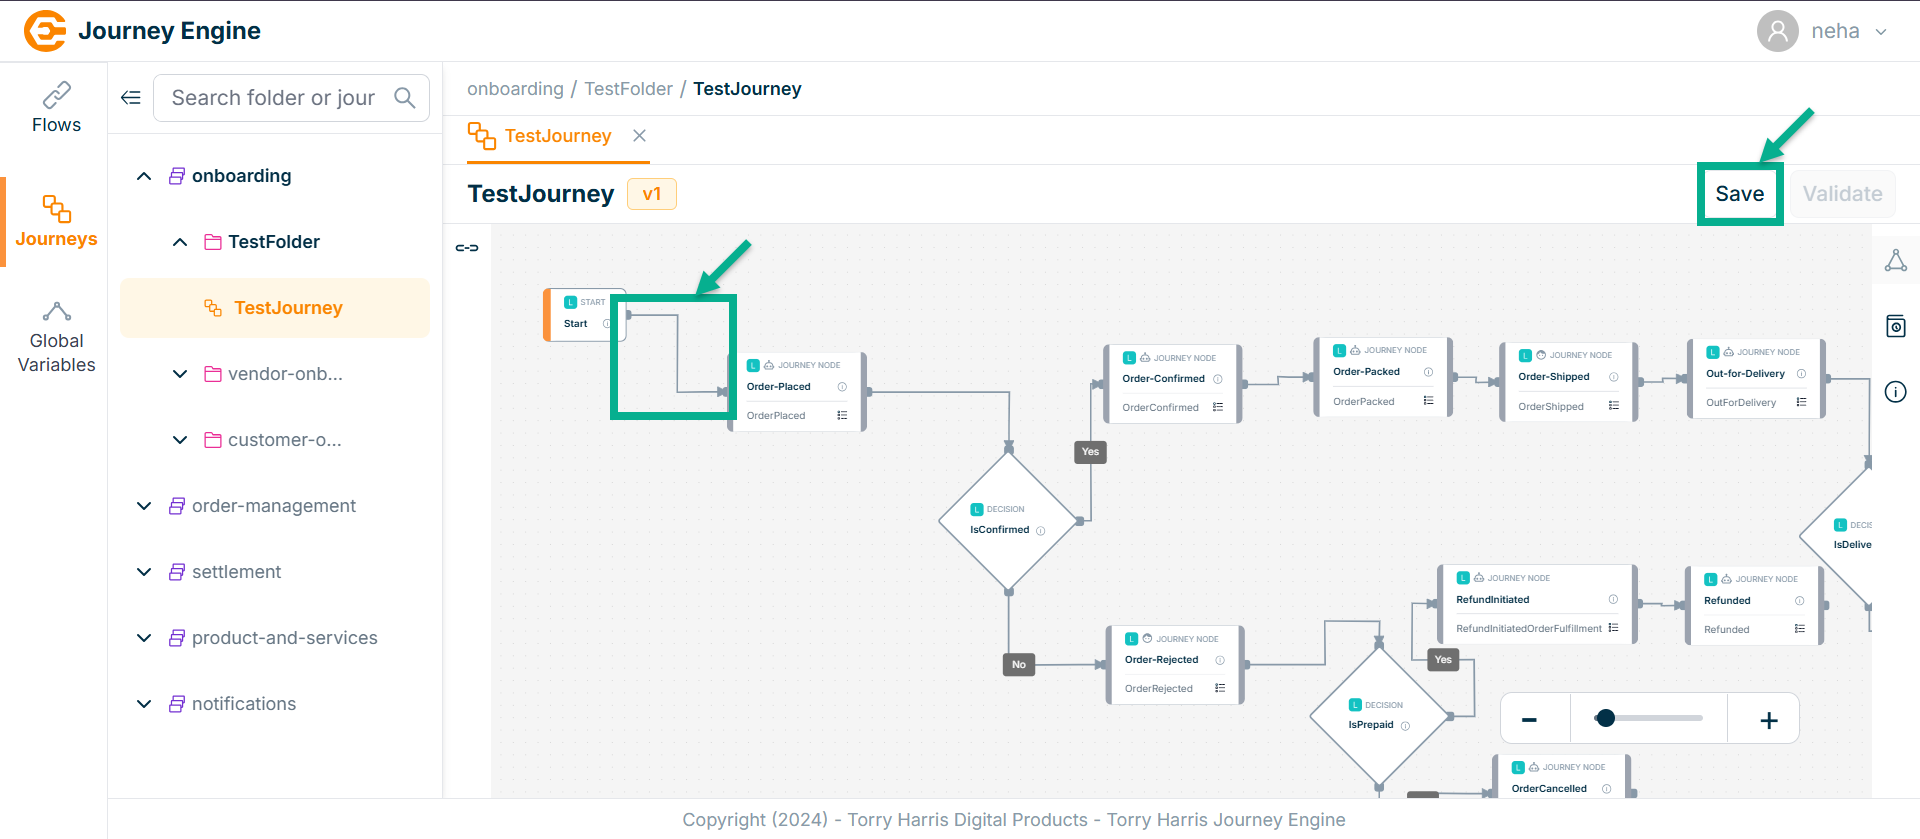Click the Search folder or journey field
Screen dimensions: 1920x839
point(273,98)
